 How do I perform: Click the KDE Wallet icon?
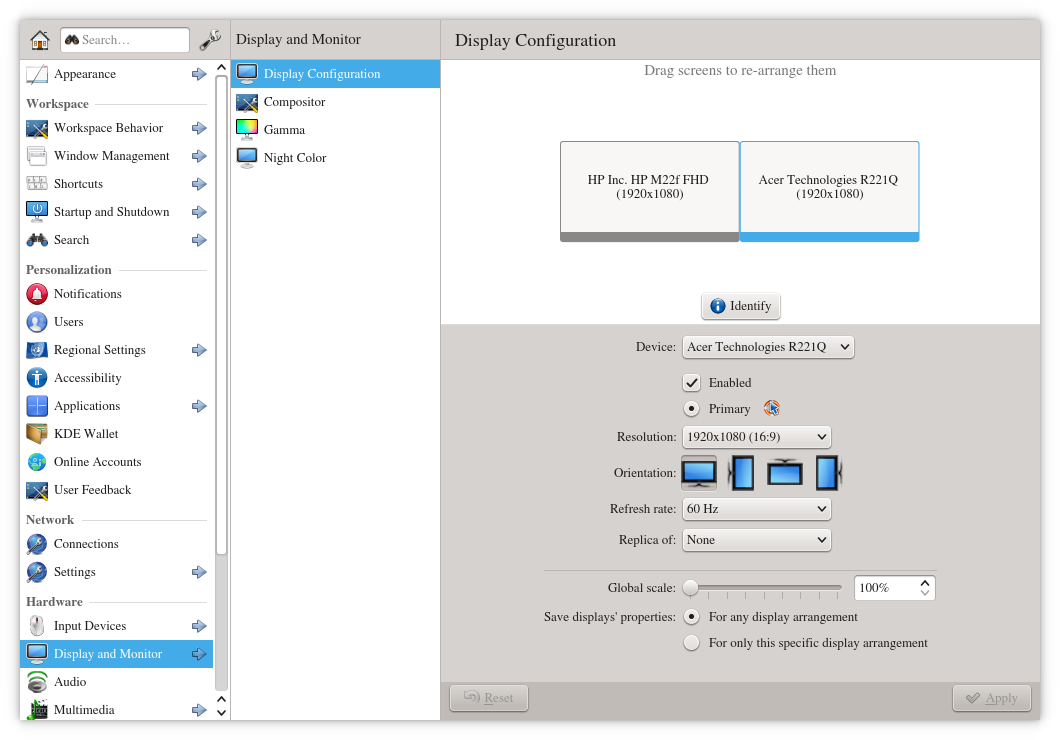coord(37,434)
